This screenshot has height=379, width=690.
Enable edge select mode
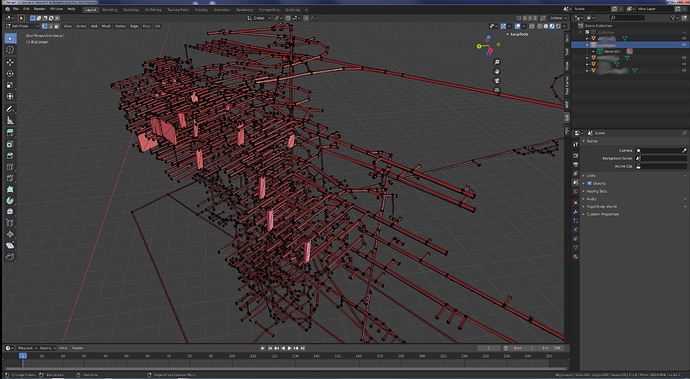(51, 26)
